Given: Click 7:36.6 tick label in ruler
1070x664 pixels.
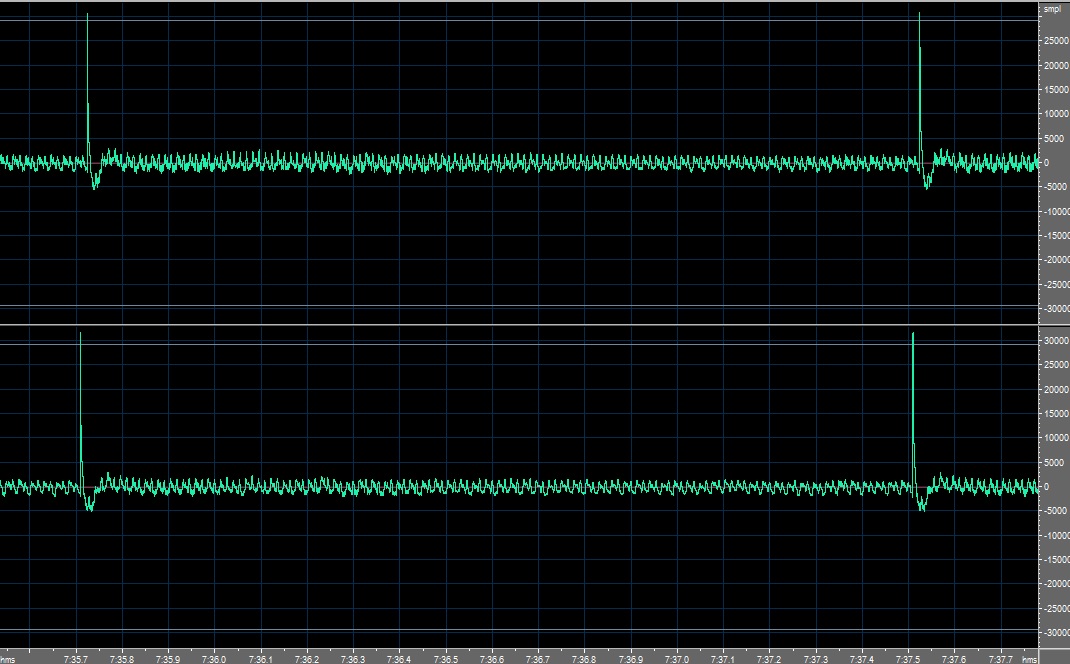Looking at the screenshot, I should coord(492,659).
